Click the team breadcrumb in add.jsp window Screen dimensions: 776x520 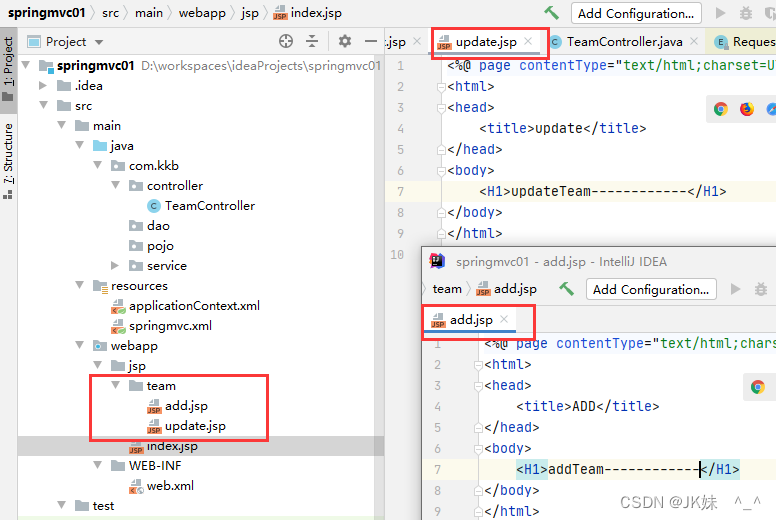(447, 289)
